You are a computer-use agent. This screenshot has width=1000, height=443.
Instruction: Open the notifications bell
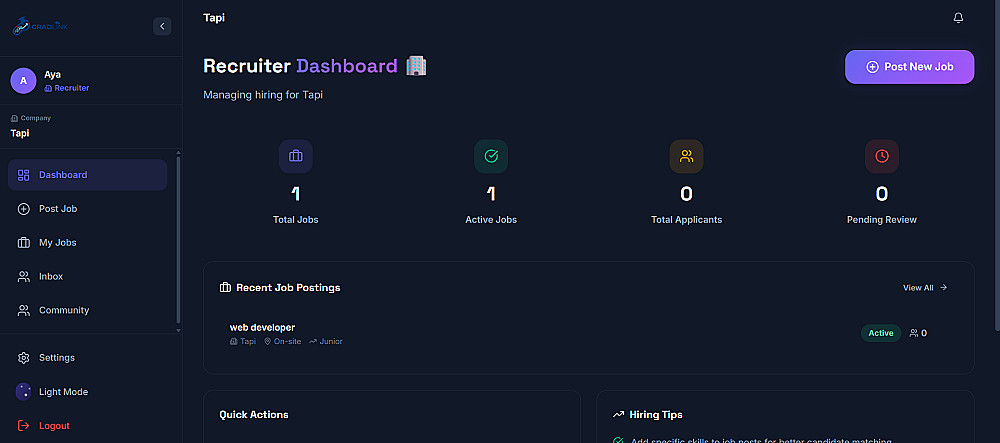[958, 18]
